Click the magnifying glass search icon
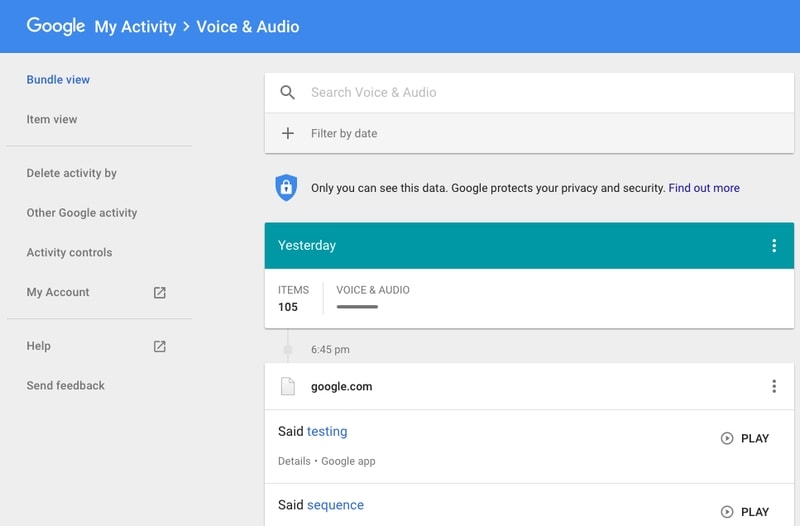 (287, 92)
